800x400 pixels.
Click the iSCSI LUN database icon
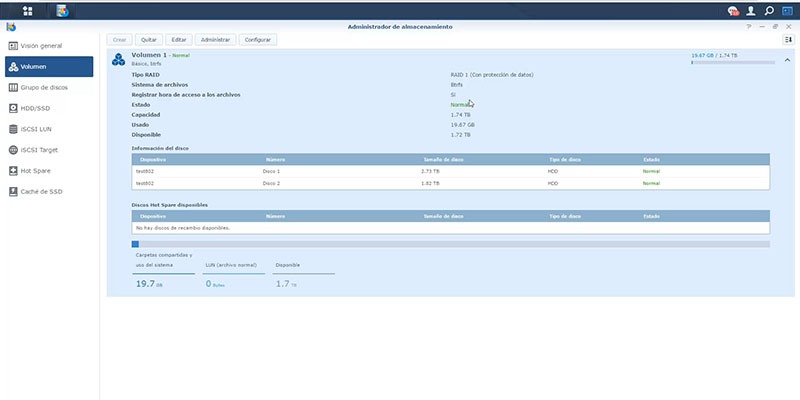pos(13,129)
